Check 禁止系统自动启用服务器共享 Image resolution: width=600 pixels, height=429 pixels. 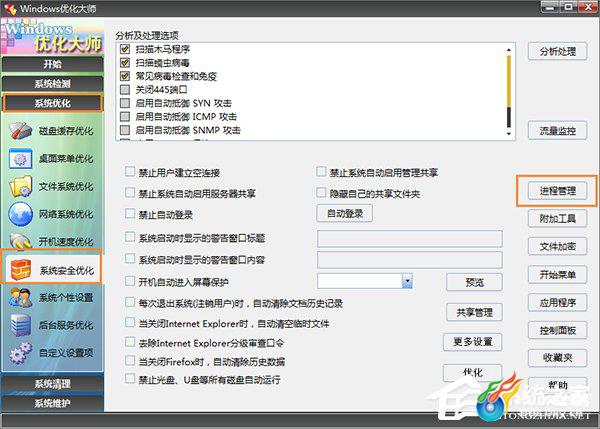pyautogui.click(x=130, y=192)
